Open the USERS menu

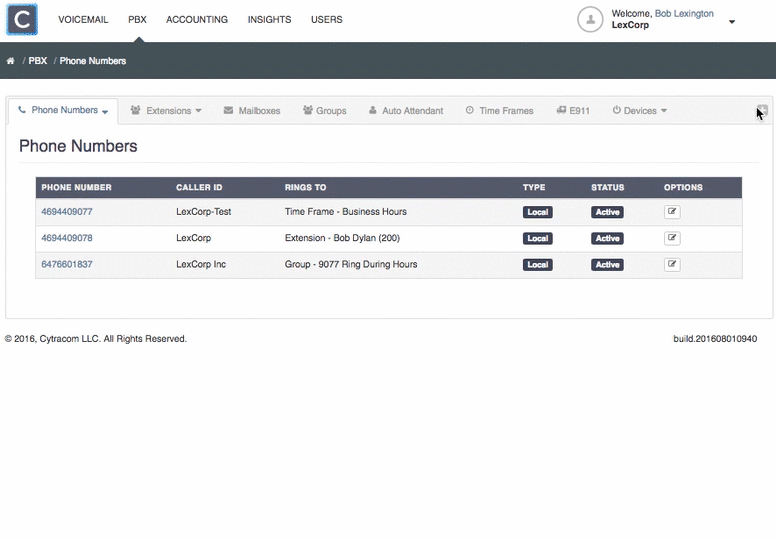coord(327,19)
